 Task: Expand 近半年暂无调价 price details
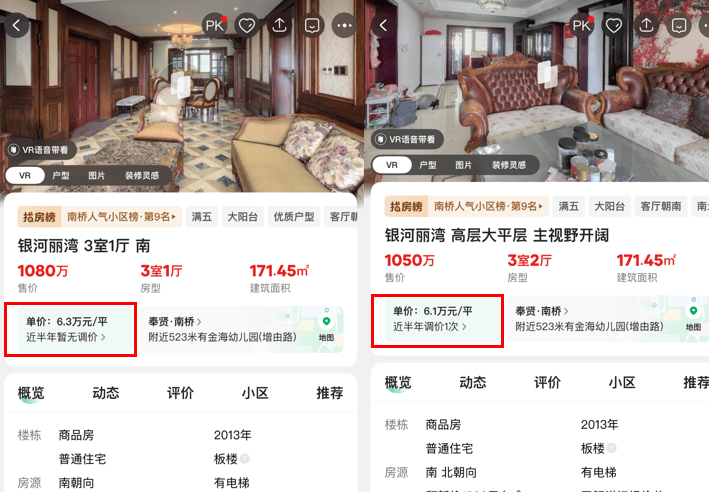66,337
